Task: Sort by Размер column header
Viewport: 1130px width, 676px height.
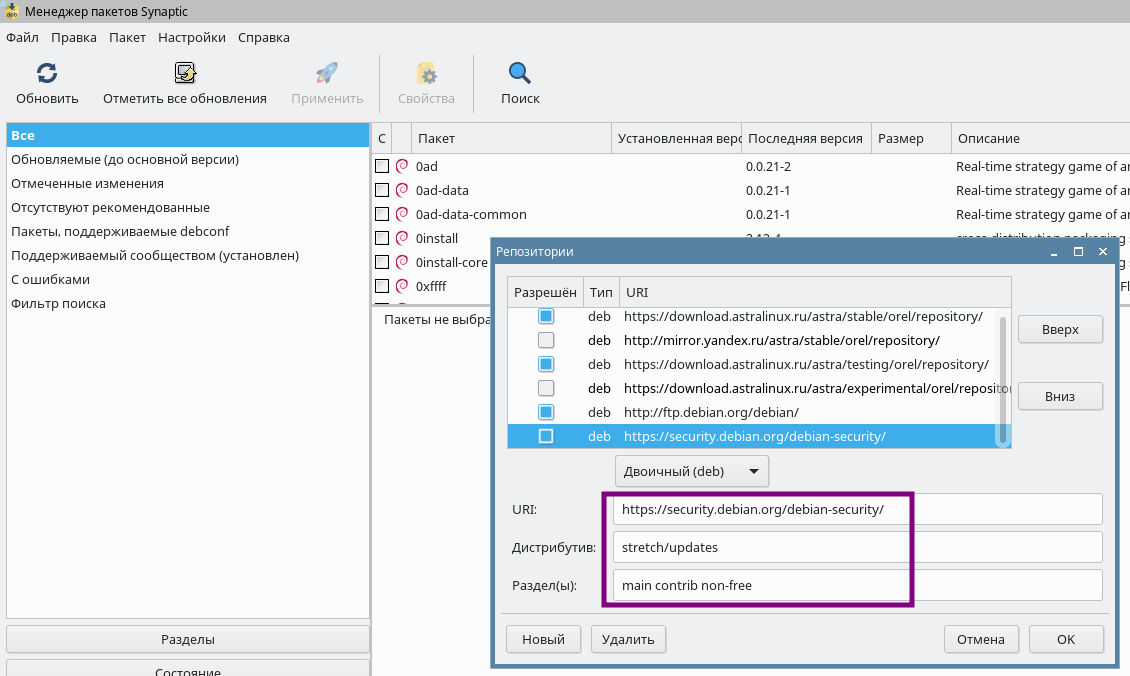Action: point(912,138)
